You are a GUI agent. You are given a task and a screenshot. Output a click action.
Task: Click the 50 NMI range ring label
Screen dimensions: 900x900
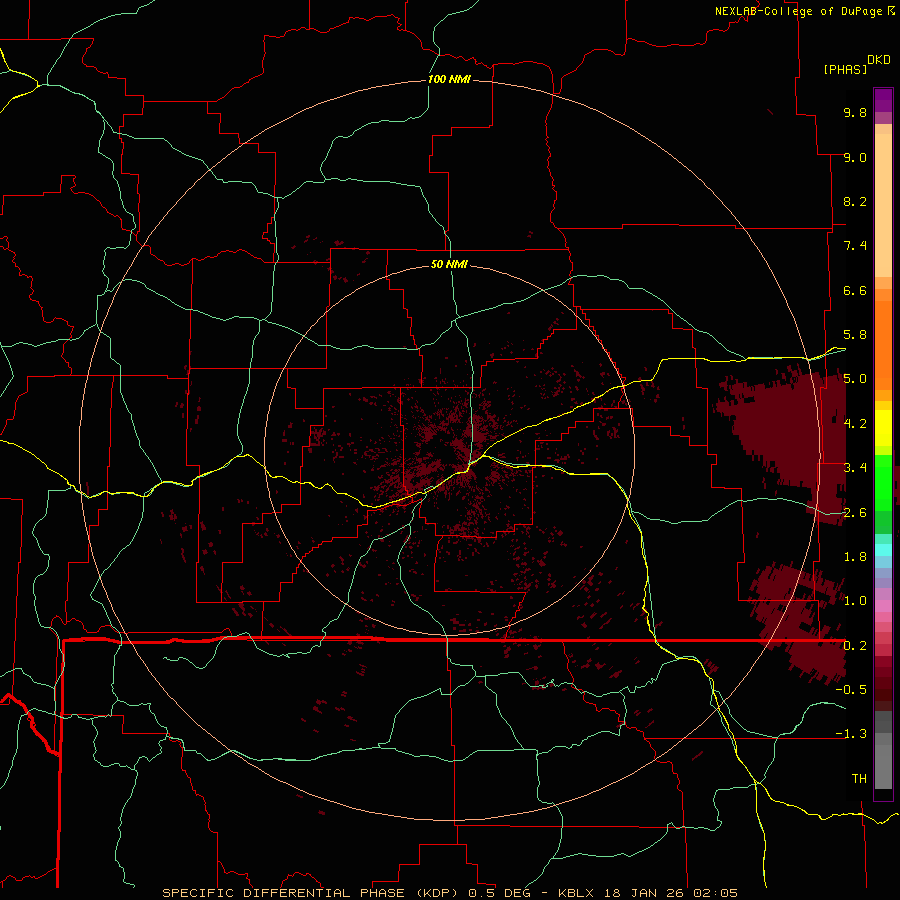tap(449, 264)
